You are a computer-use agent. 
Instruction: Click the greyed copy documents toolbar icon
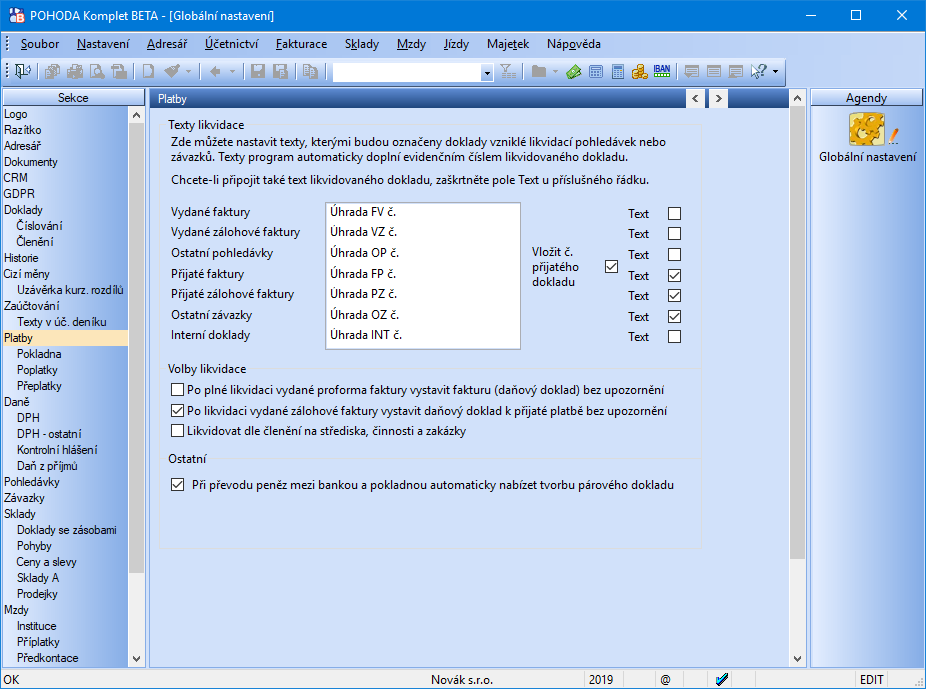coord(52,71)
